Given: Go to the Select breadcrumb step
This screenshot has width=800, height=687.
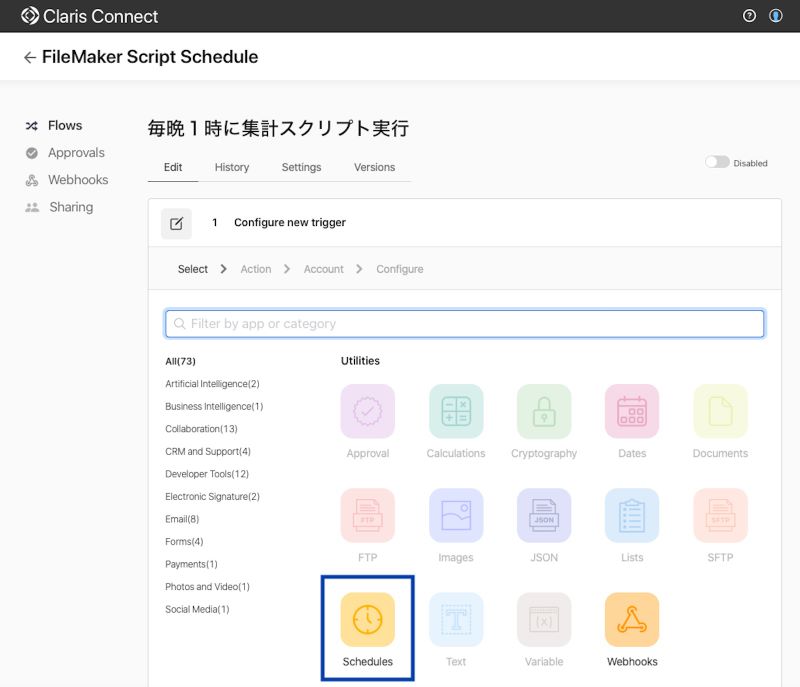Looking at the screenshot, I should point(192,269).
